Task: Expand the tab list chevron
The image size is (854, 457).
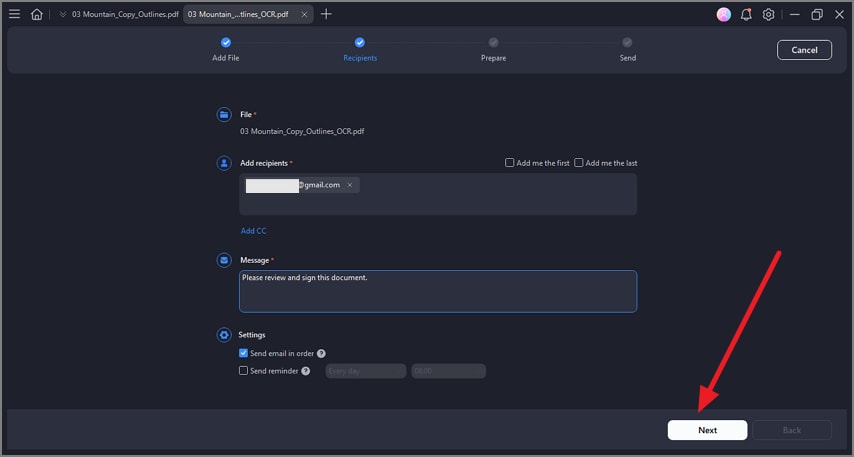Action: (x=63, y=14)
